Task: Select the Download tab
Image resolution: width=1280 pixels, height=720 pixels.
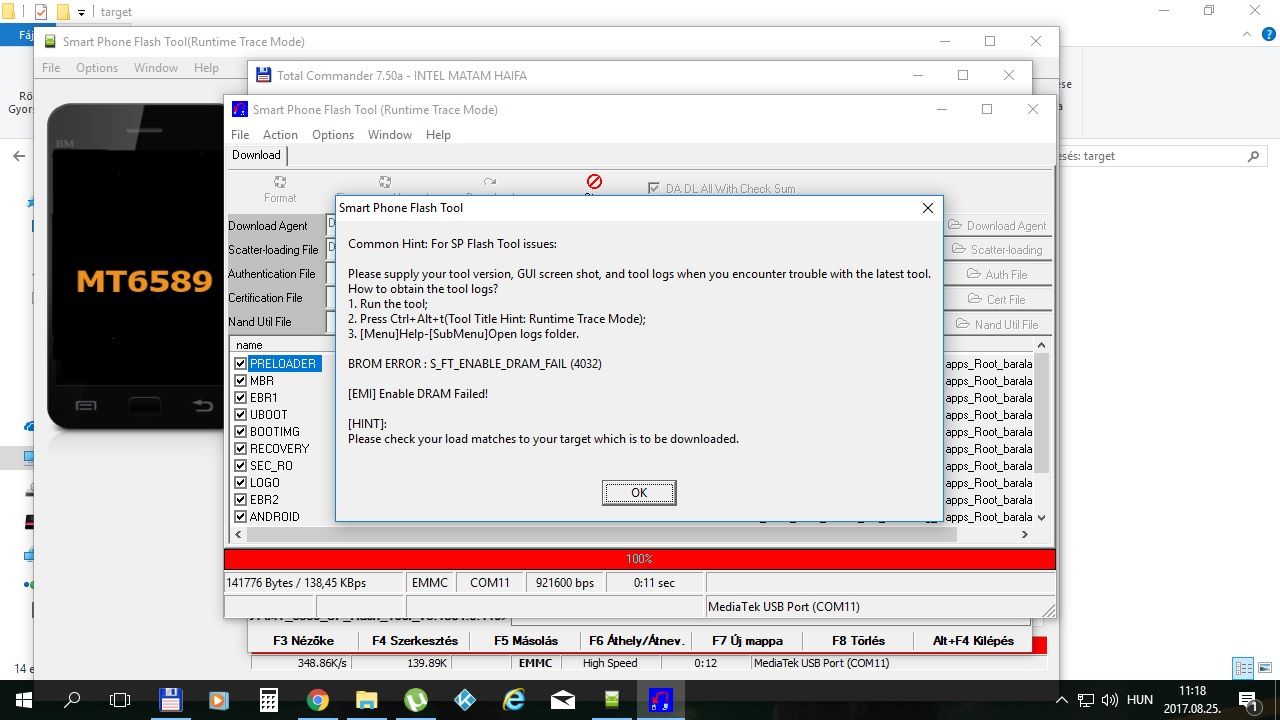Action: 256,155
